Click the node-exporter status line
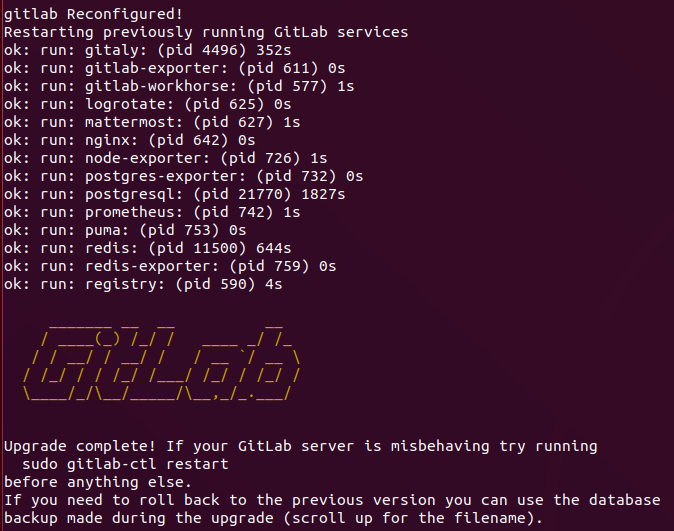 pos(165,159)
